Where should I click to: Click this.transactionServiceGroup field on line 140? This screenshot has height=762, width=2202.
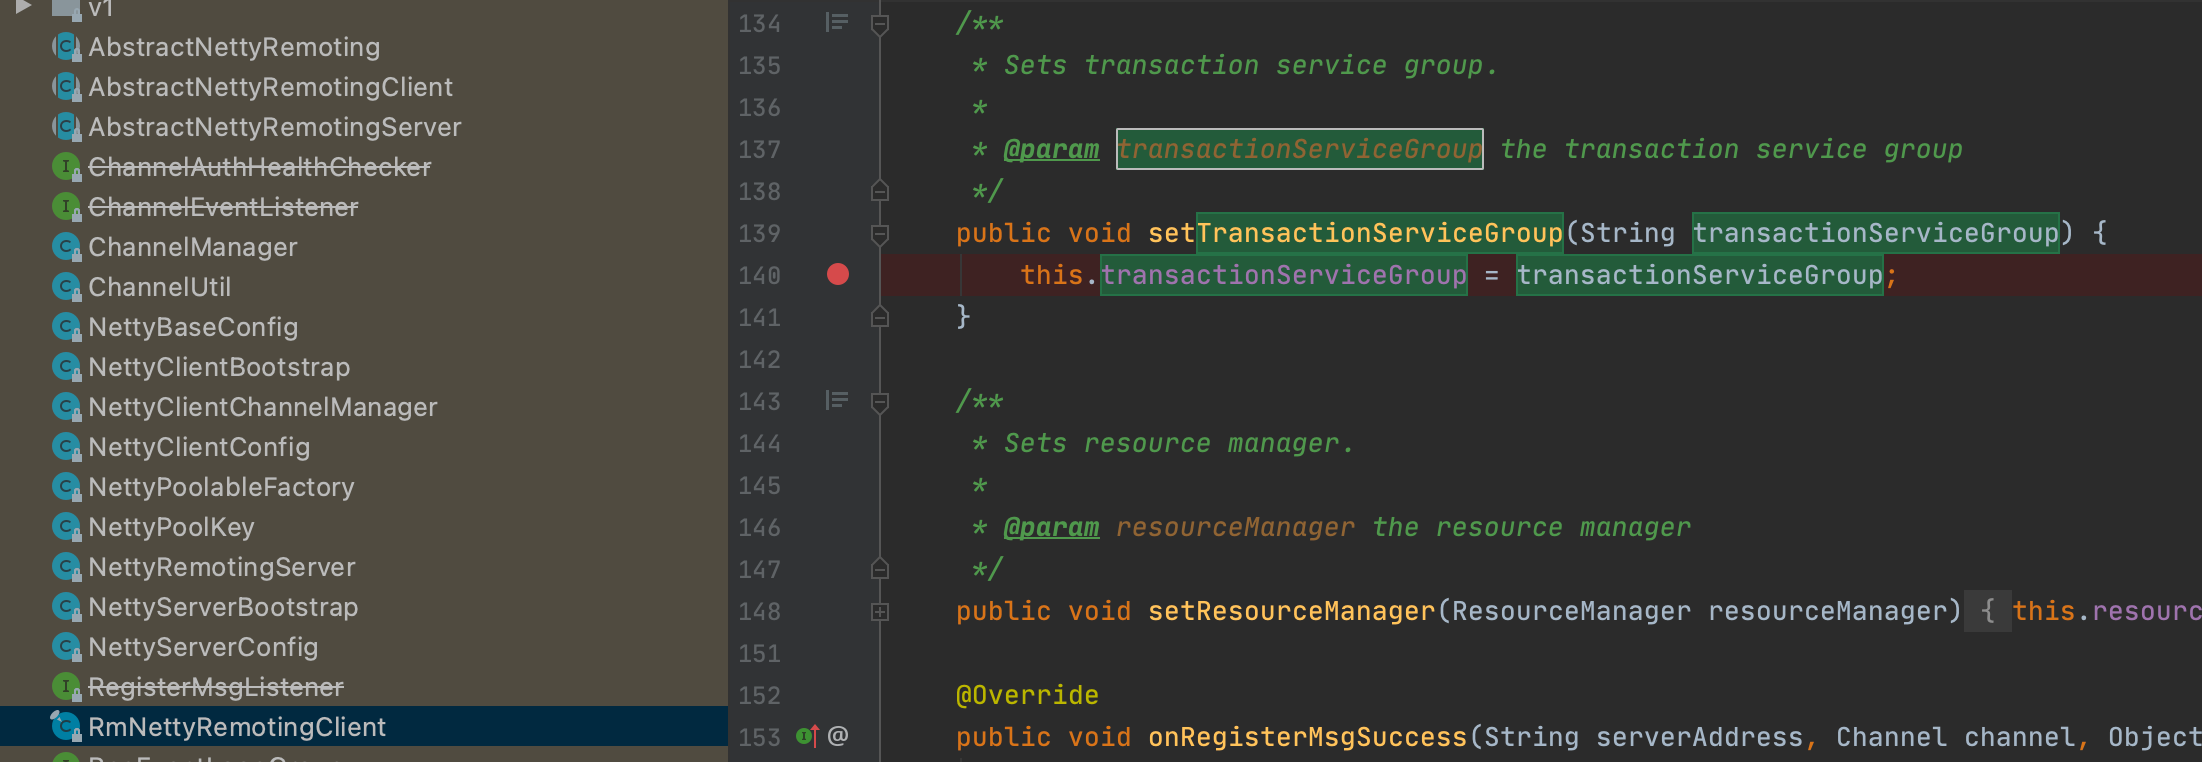click(1284, 275)
